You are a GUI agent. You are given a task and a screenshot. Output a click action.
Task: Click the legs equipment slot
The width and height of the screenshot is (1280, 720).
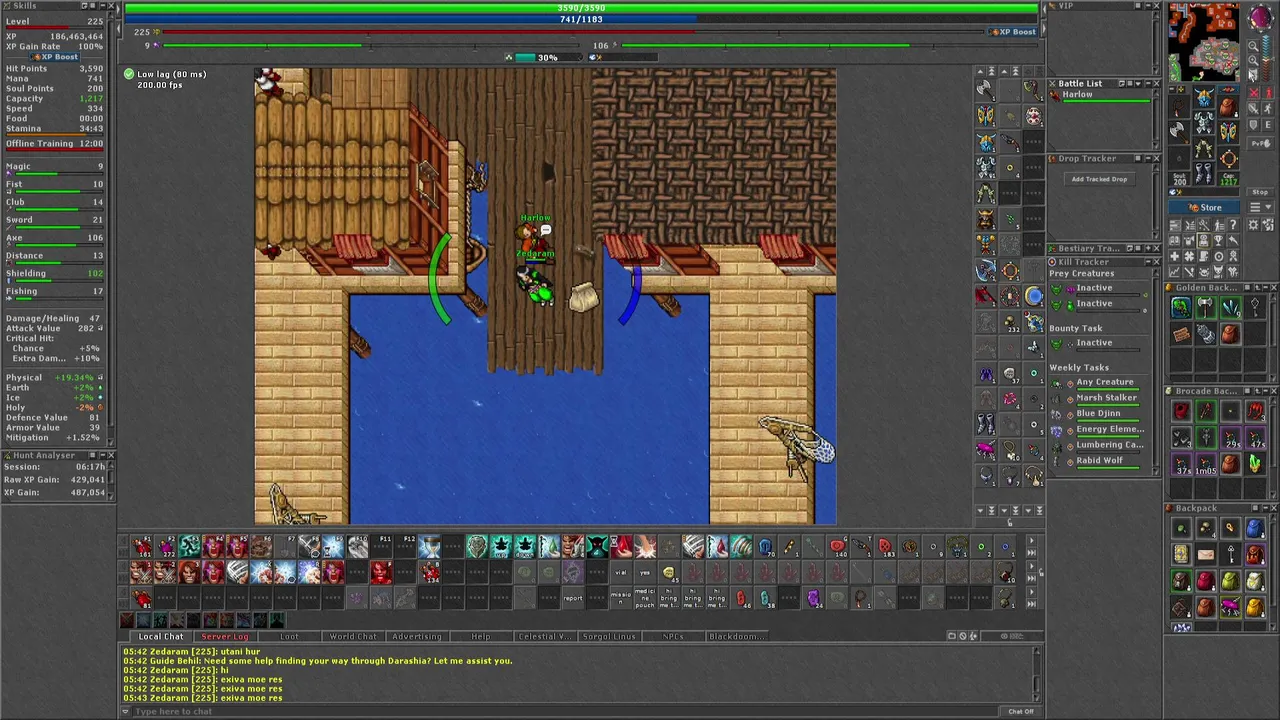[x=1204, y=148]
